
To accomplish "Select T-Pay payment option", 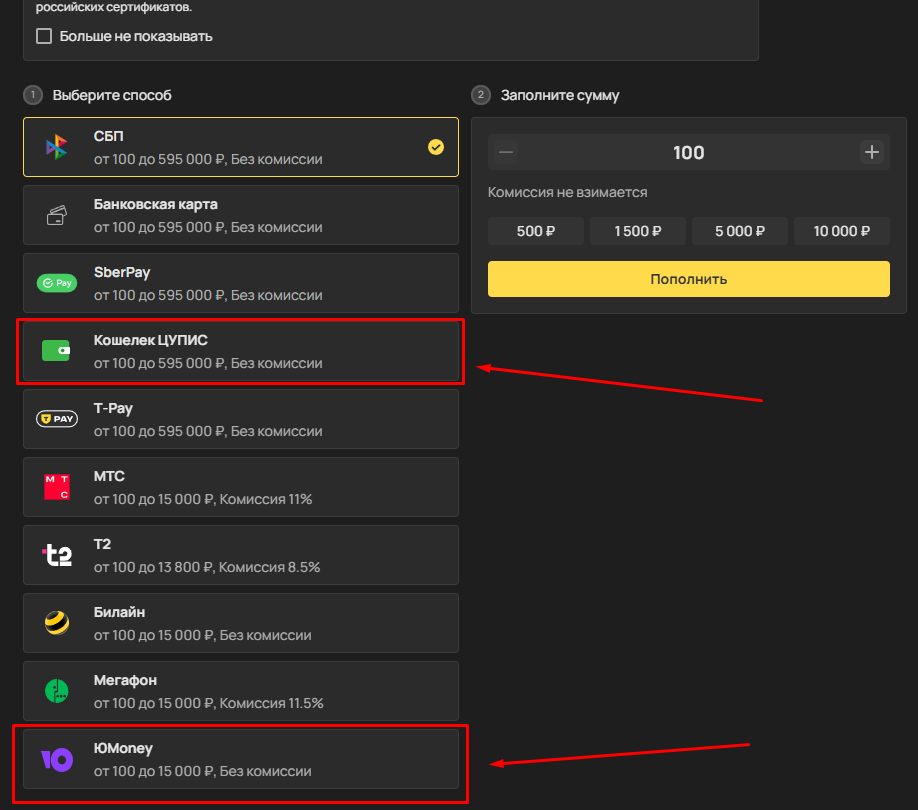I will pos(241,419).
